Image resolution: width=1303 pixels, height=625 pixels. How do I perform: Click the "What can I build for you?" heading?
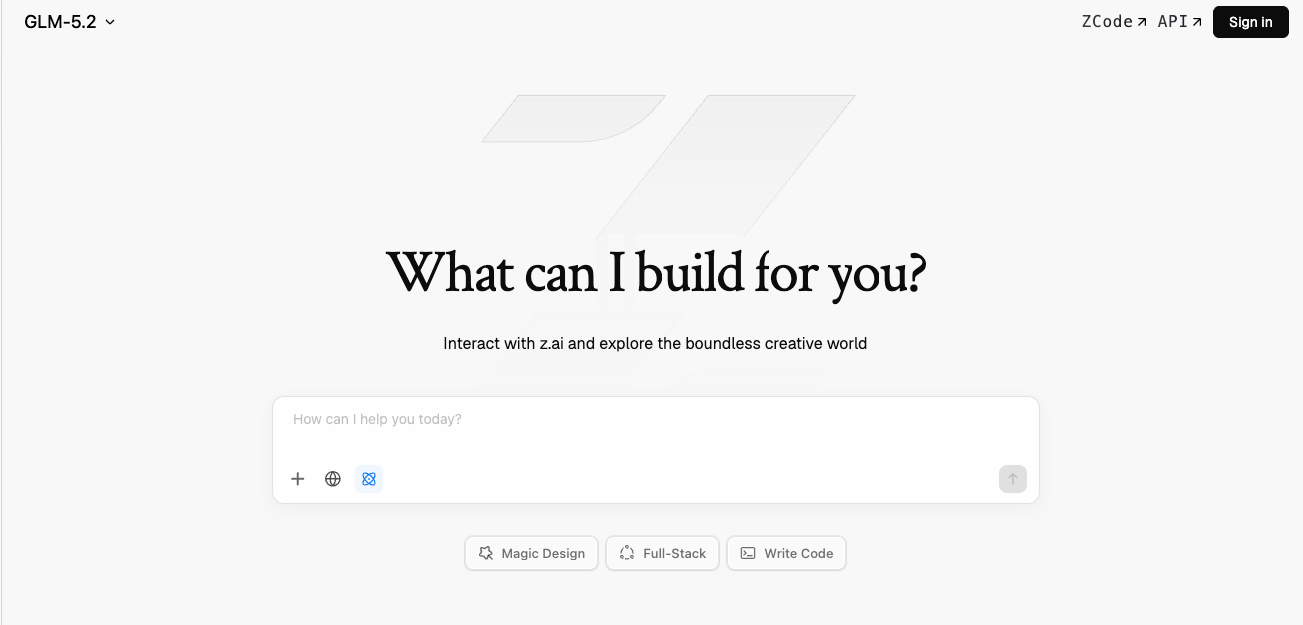tap(656, 272)
